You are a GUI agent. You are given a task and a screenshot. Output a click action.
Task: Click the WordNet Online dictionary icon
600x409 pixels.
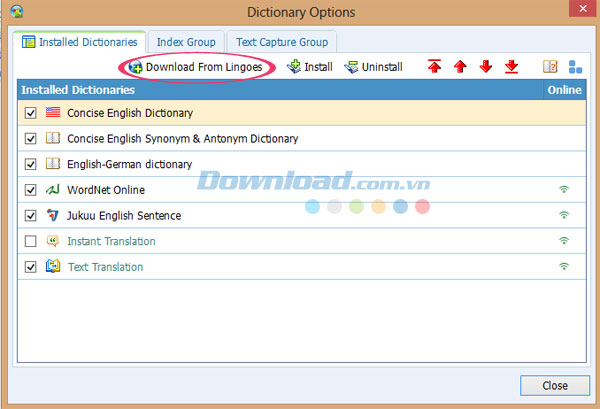(x=53, y=190)
